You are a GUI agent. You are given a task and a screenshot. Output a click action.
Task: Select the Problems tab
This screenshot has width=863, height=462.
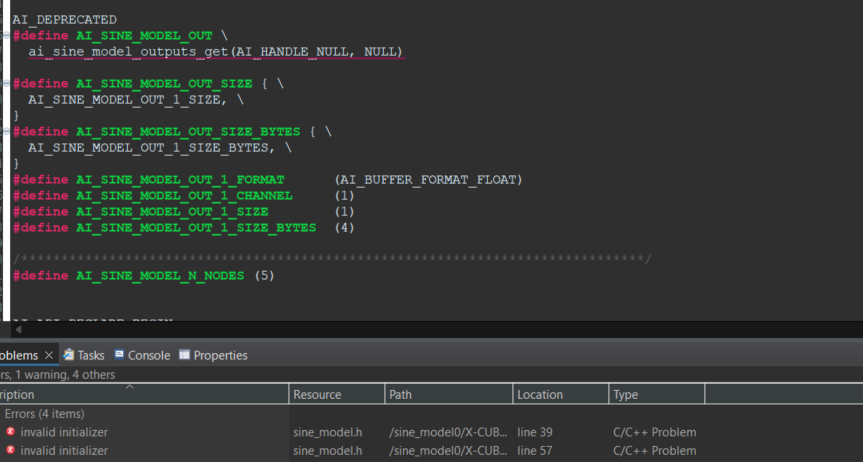point(19,355)
